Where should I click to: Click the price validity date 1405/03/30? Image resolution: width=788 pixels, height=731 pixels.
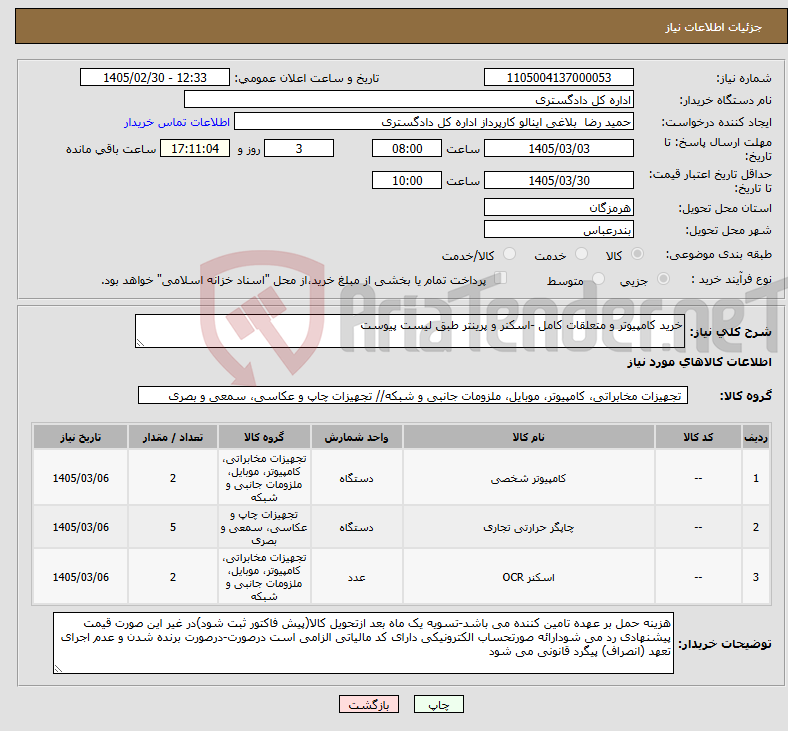click(558, 180)
